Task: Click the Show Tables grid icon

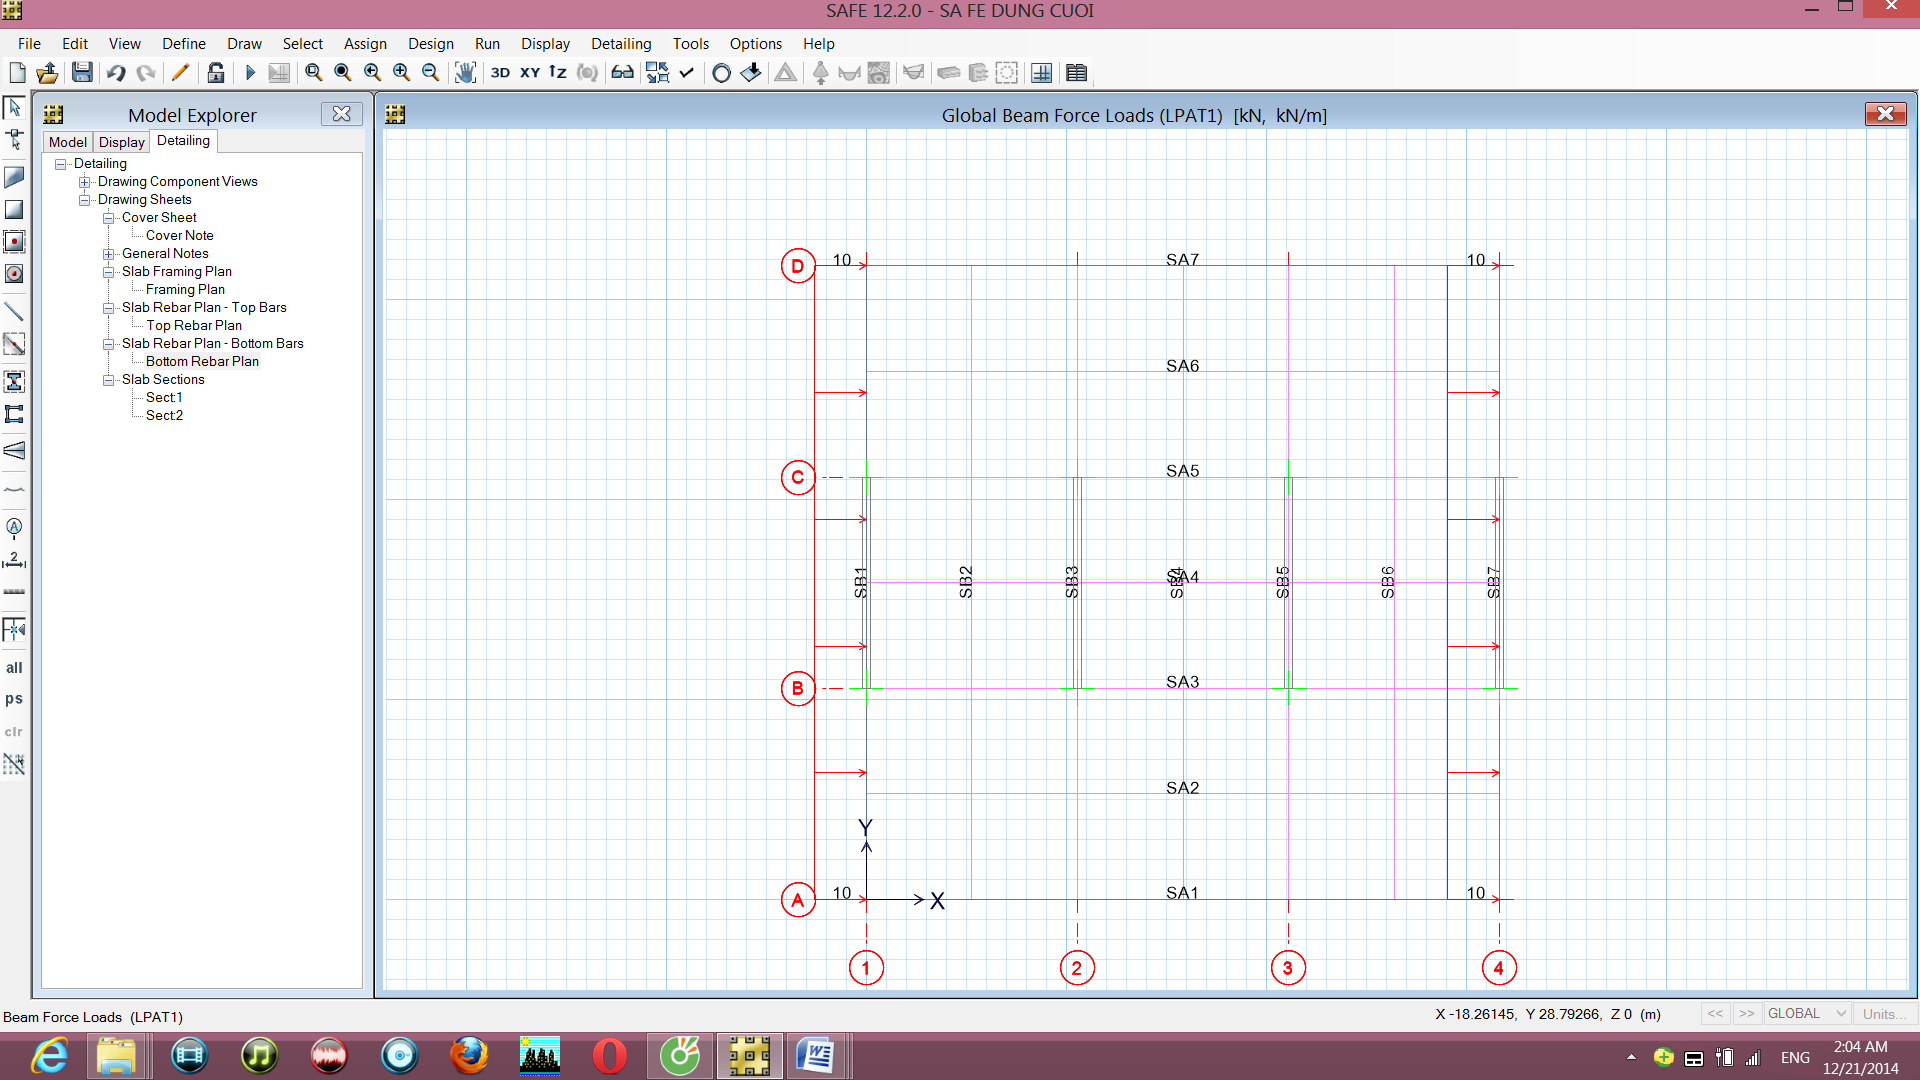Action: click(x=1076, y=73)
